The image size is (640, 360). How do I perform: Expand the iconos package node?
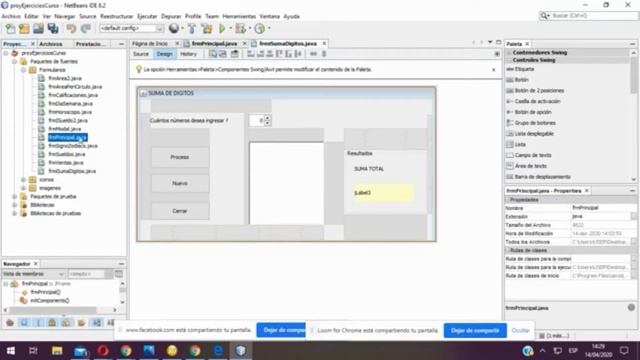(x=24, y=180)
